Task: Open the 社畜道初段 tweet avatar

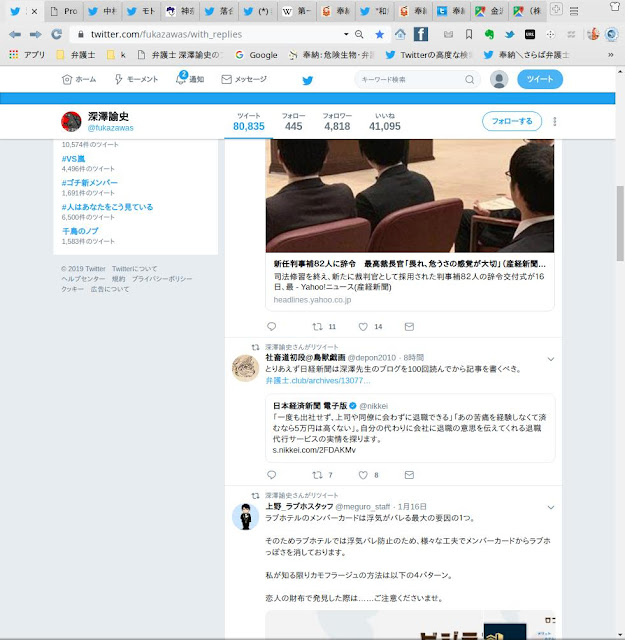Action: (x=245, y=368)
